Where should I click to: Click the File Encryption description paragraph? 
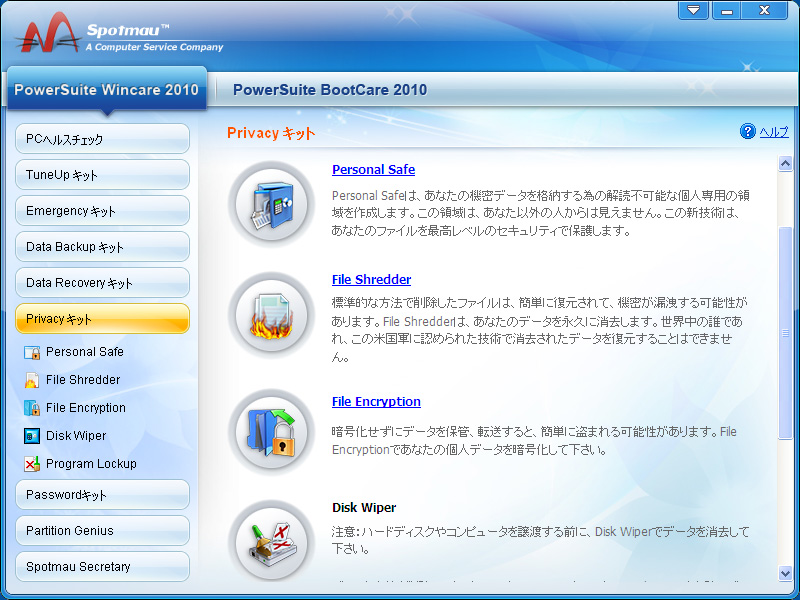pyautogui.click(x=534, y=441)
